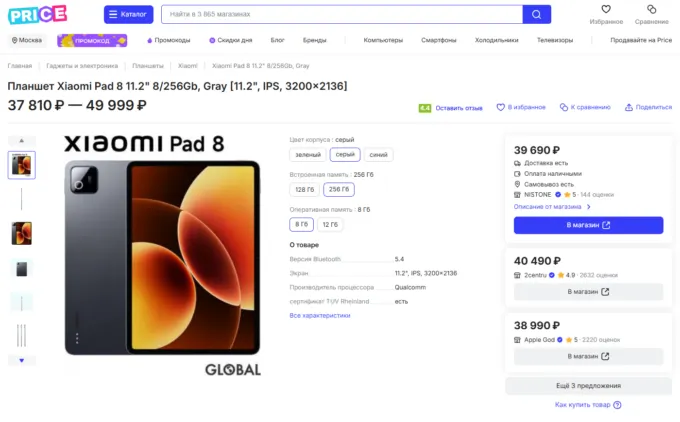
Task: Click the green 4.4 rating badge
Action: [x=425, y=108]
